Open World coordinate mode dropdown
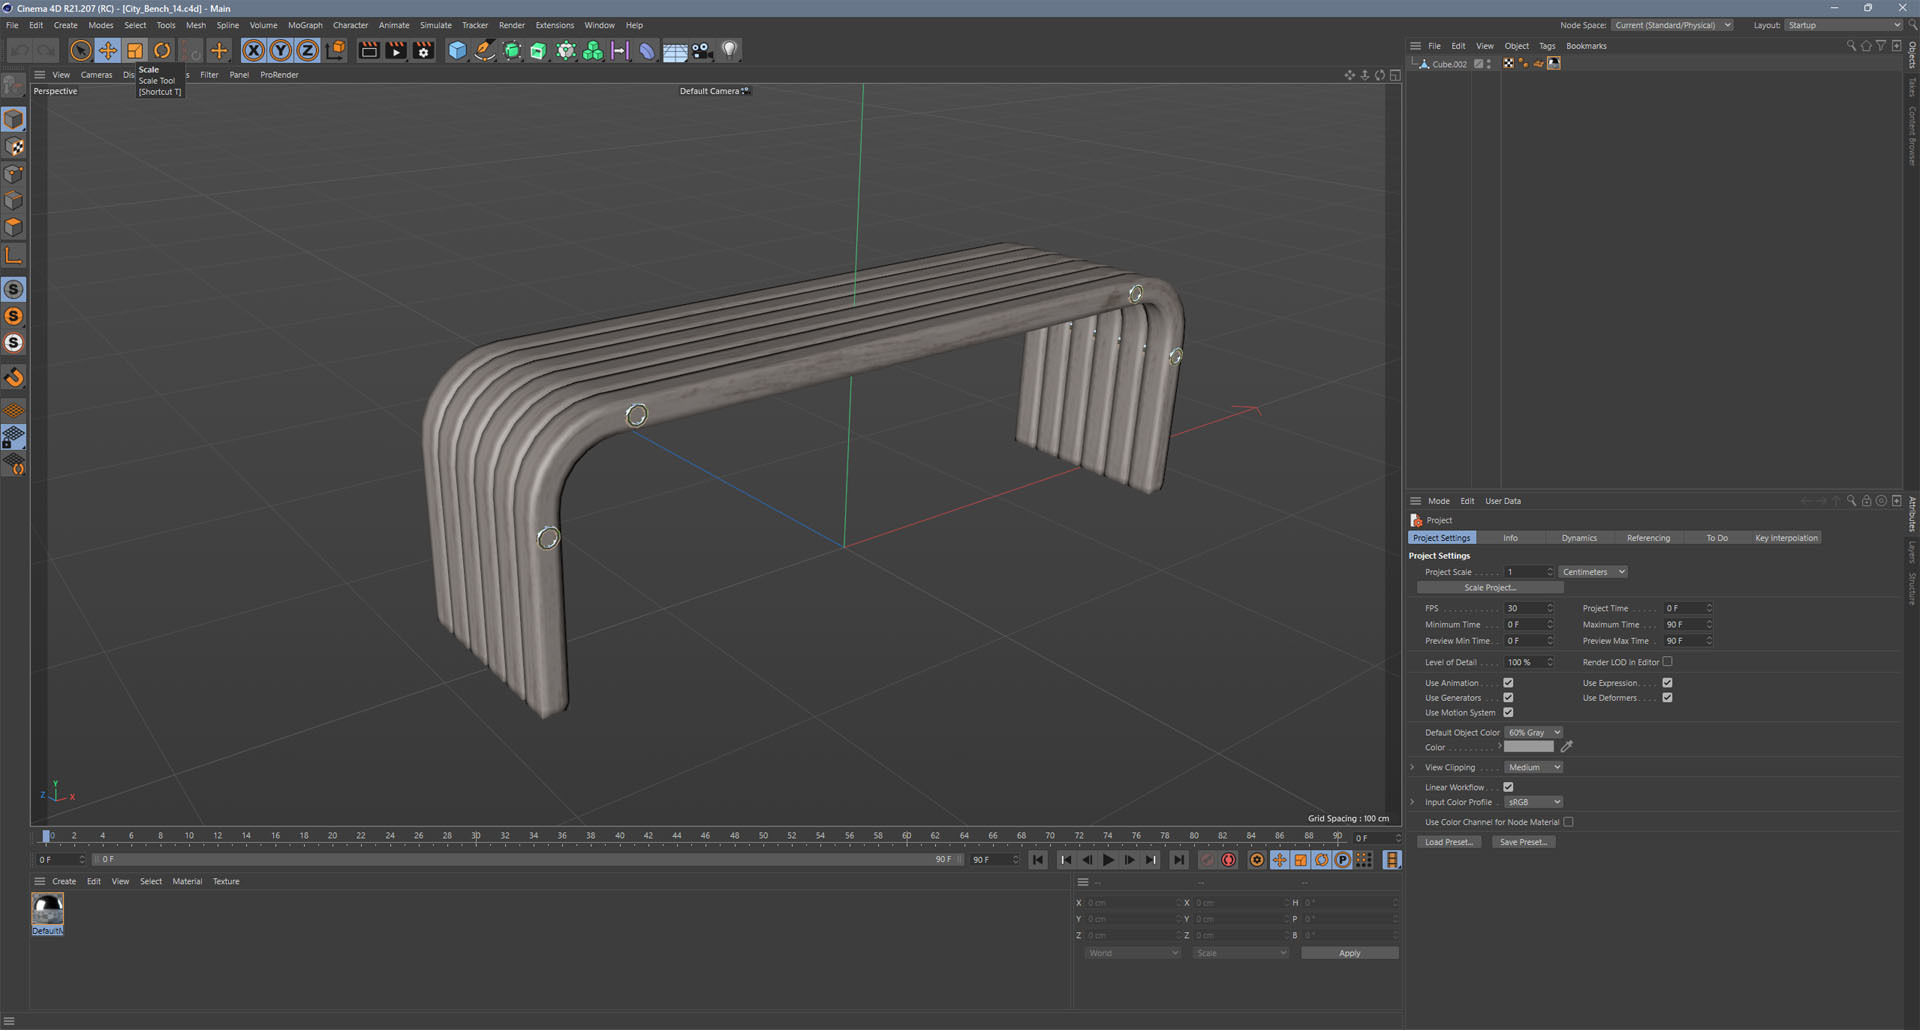This screenshot has width=1920, height=1031. [1132, 953]
